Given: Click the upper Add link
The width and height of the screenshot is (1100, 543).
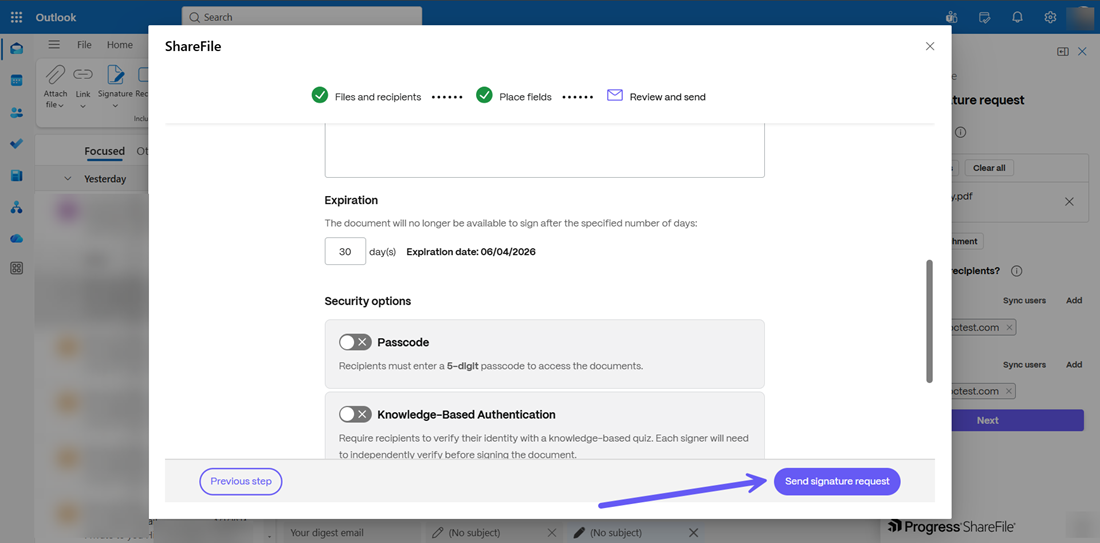Looking at the screenshot, I should click(x=1074, y=300).
